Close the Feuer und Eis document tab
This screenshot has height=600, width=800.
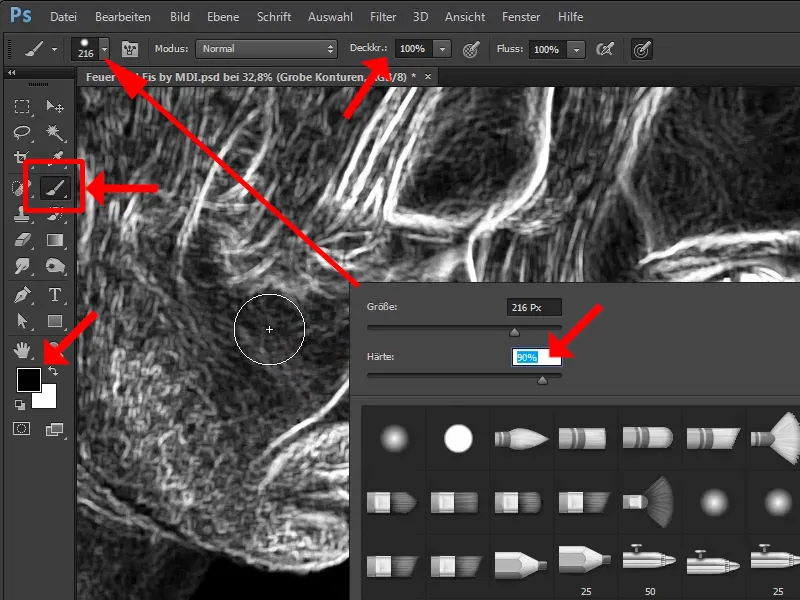[428, 77]
